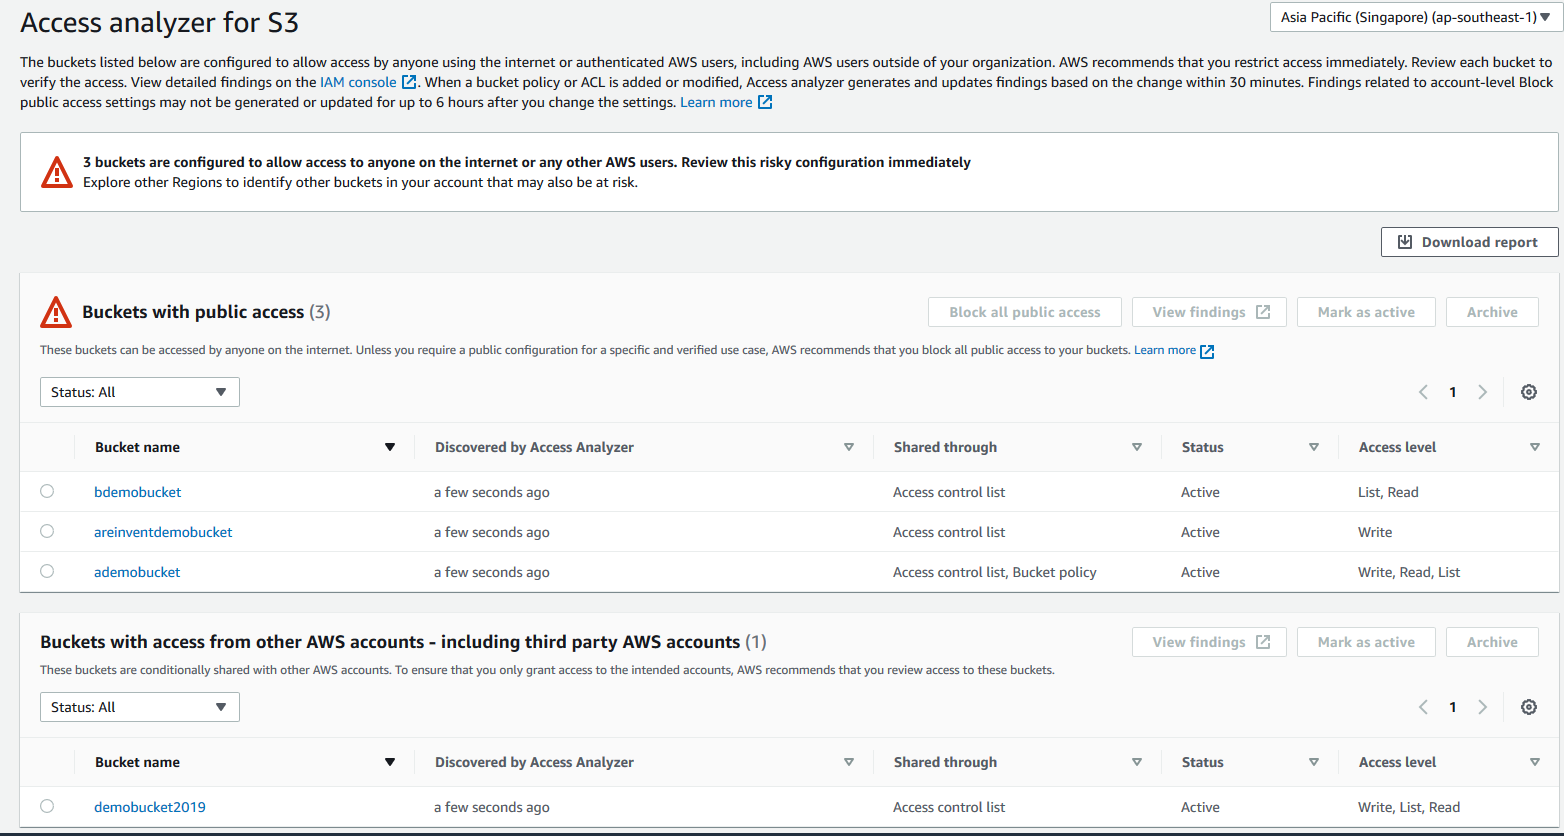Click the page number 1 in pagination
The image size is (1564, 836).
[x=1453, y=391]
